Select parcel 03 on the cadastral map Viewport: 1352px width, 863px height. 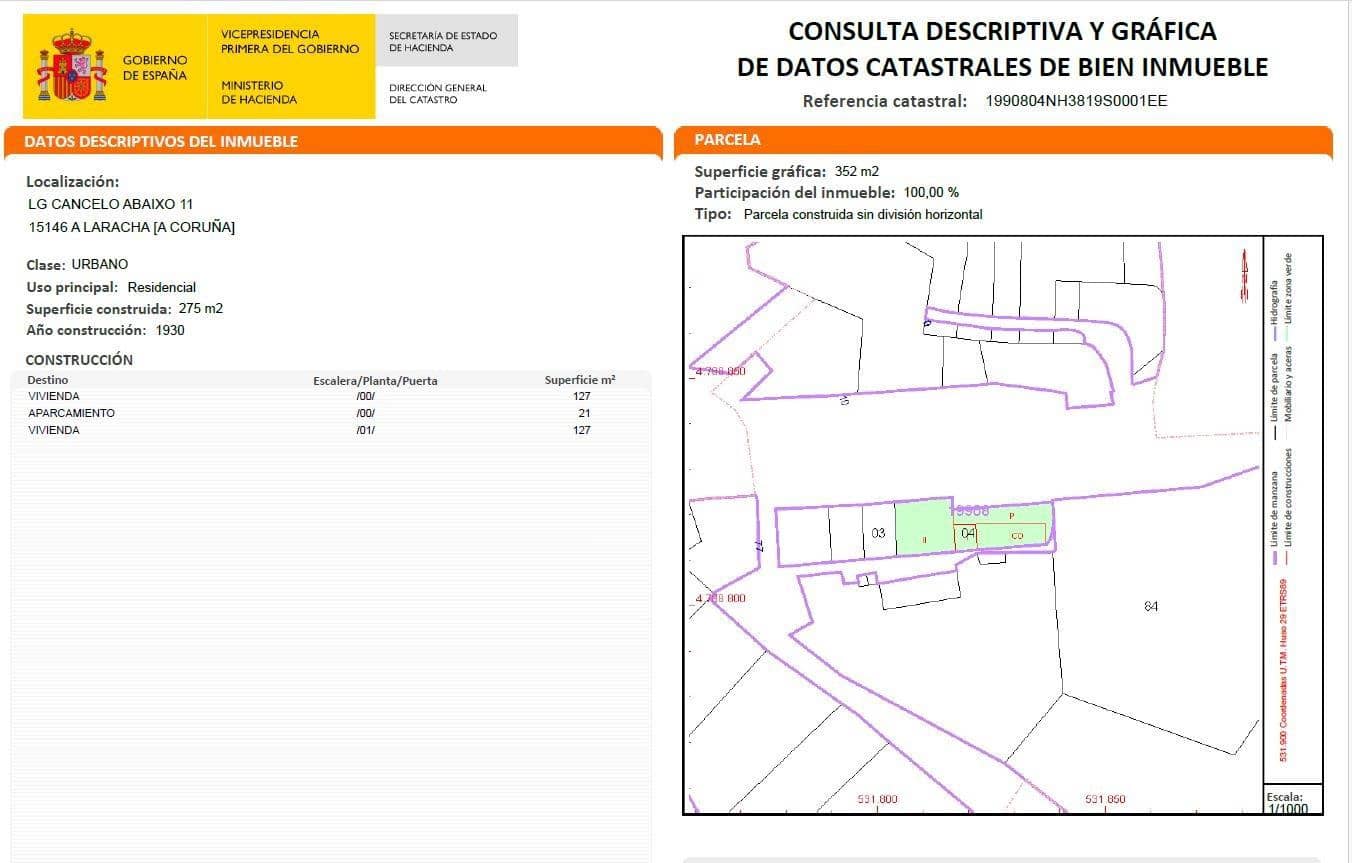pos(879,532)
